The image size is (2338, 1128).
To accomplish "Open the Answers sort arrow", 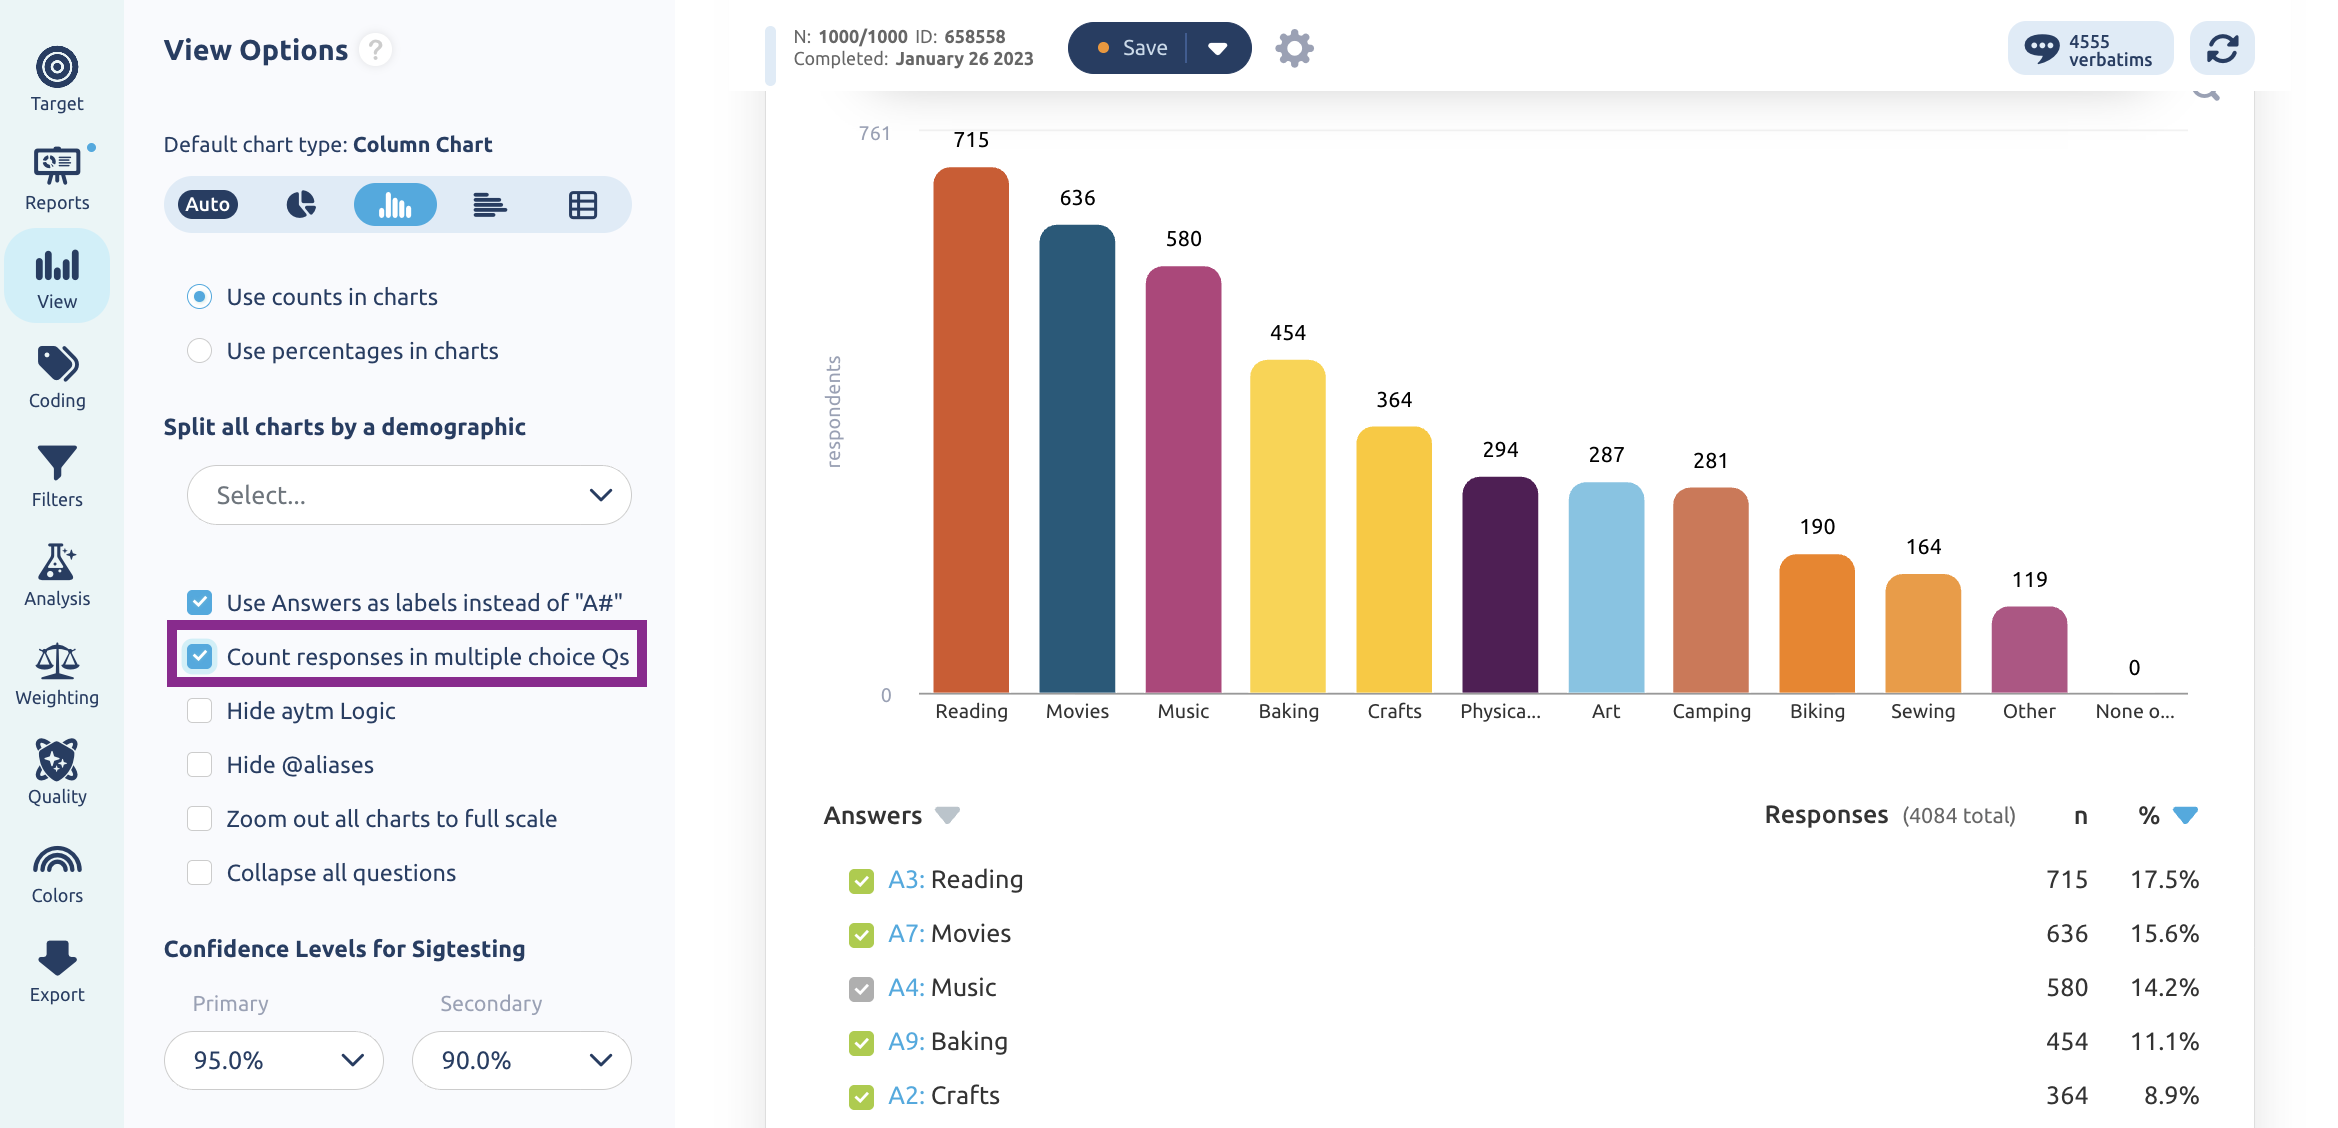I will [947, 815].
